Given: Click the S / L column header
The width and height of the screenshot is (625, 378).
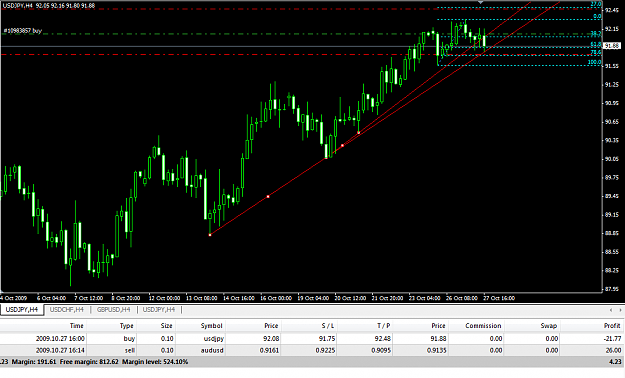Looking at the screenshot, I should pyautogui.click(x=328, y=326).
